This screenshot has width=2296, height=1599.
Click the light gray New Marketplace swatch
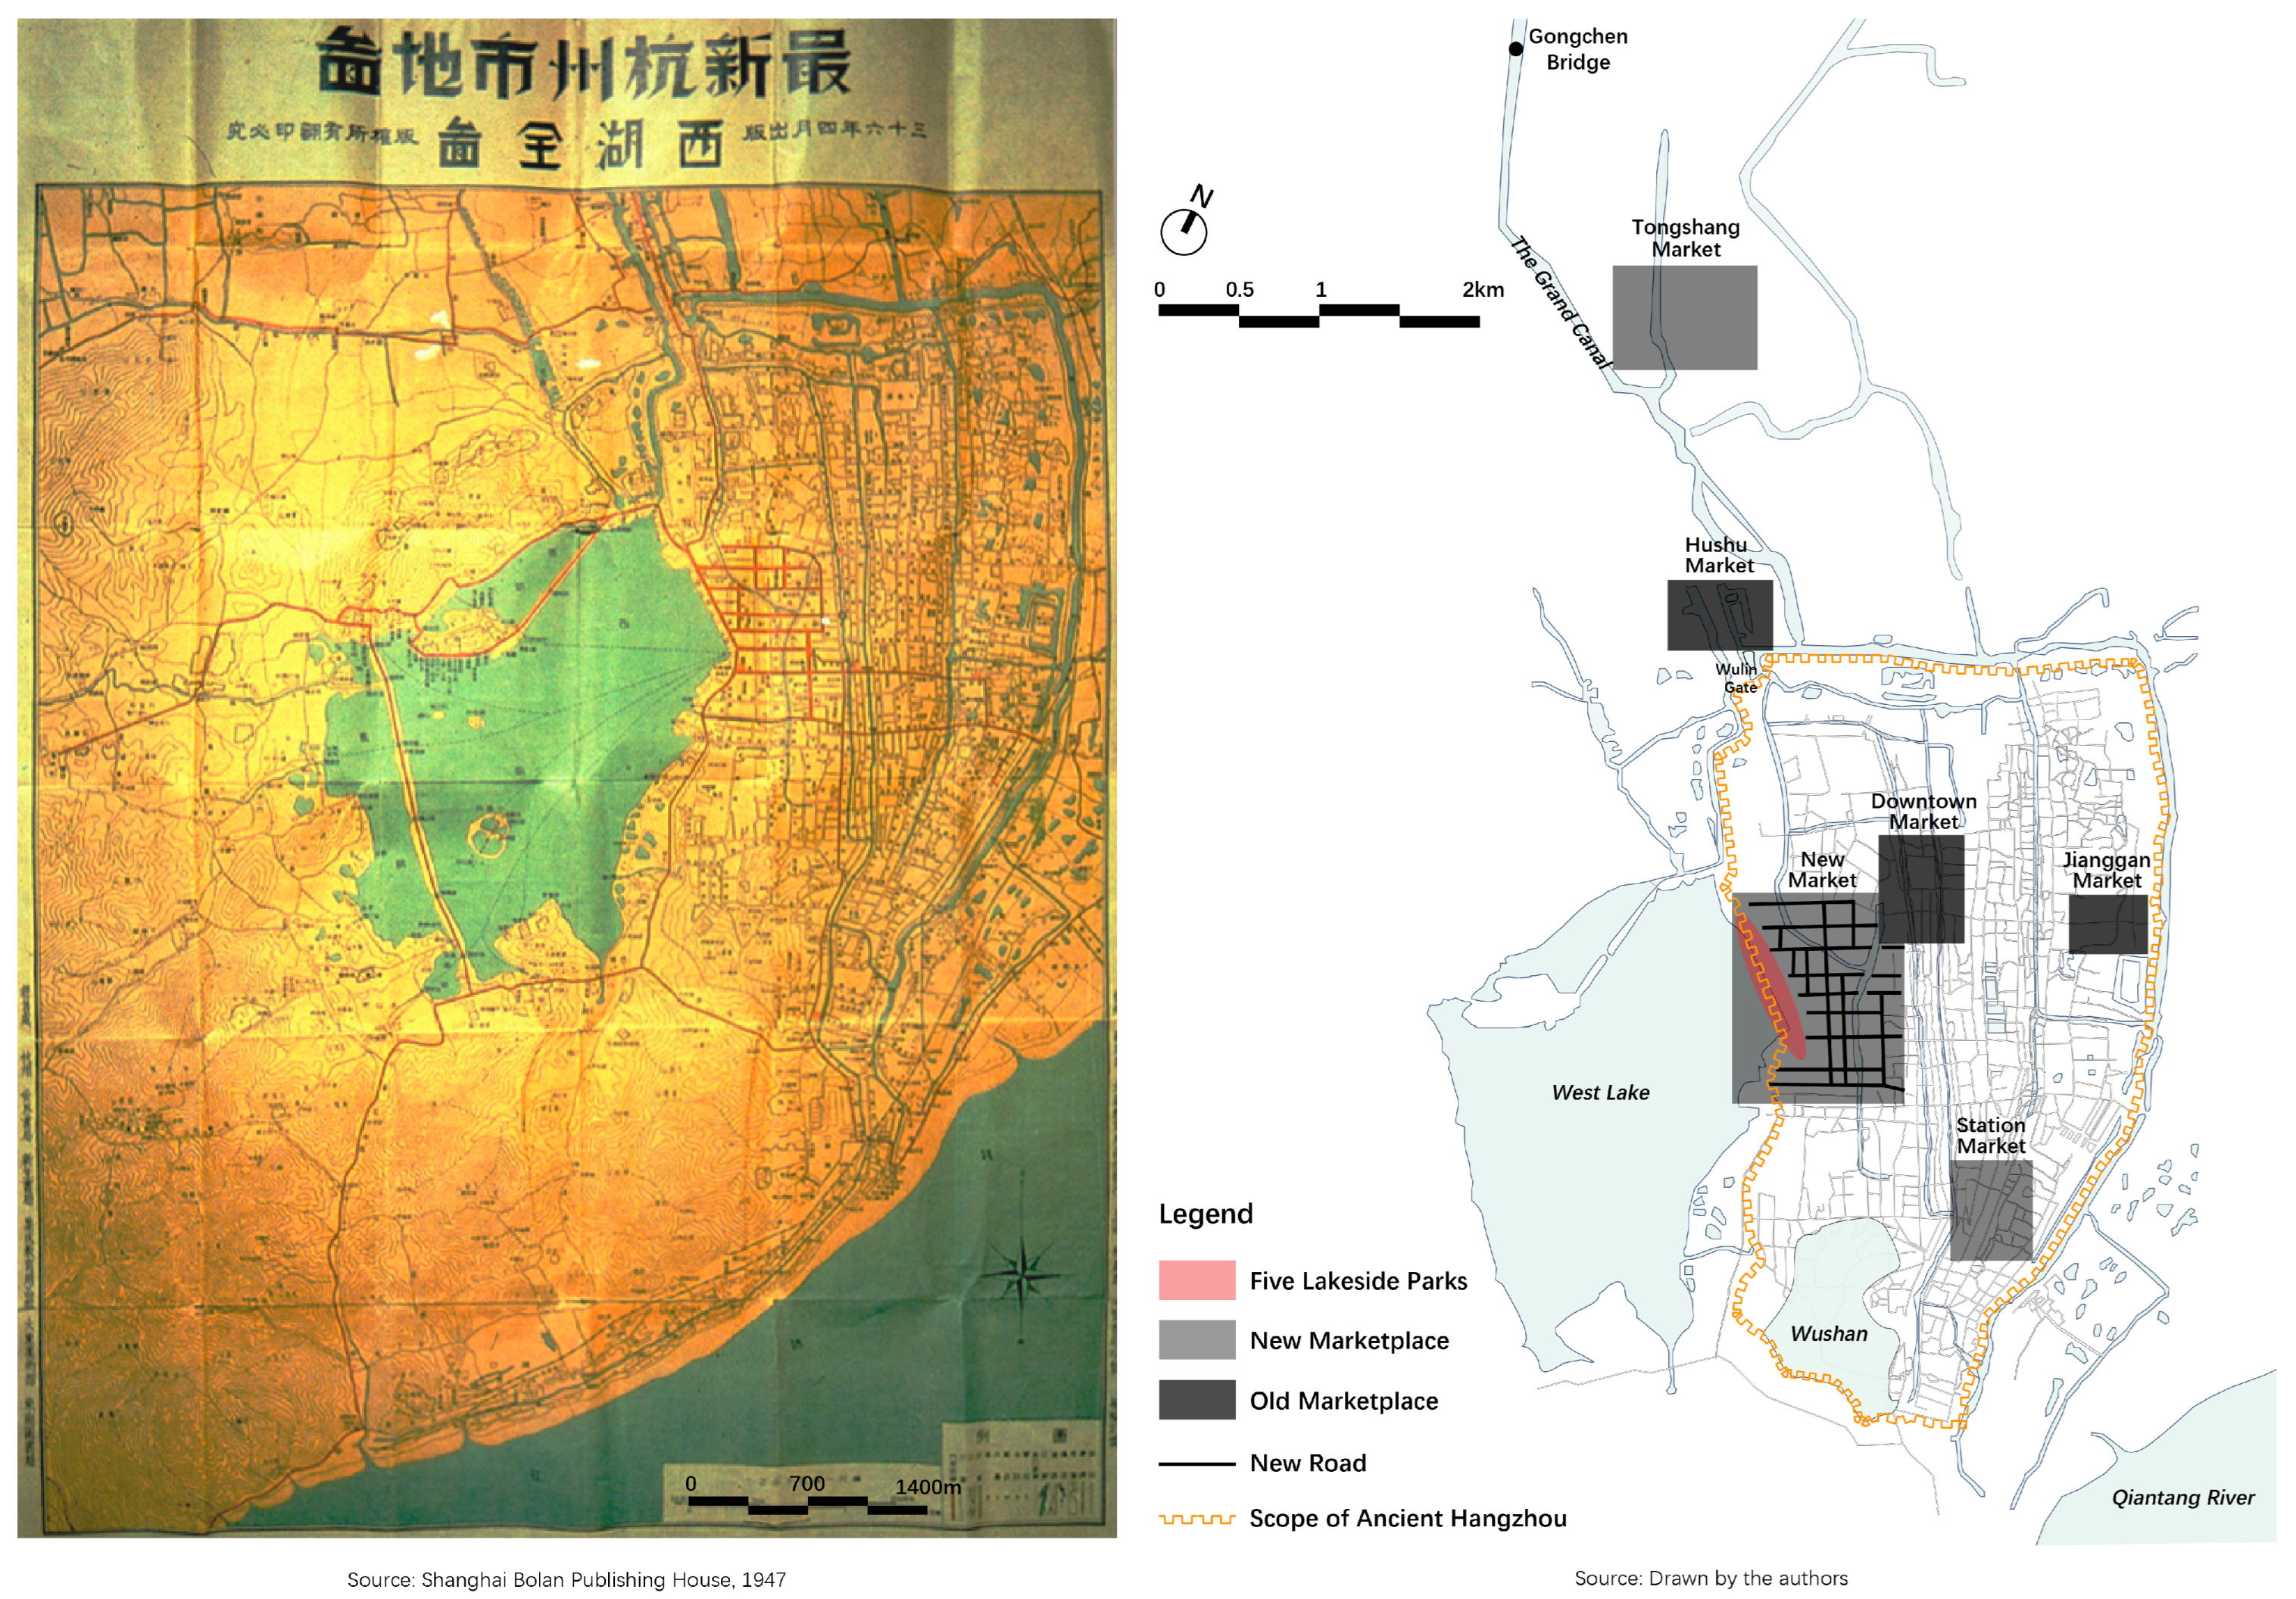(x=1197, y=1340)
